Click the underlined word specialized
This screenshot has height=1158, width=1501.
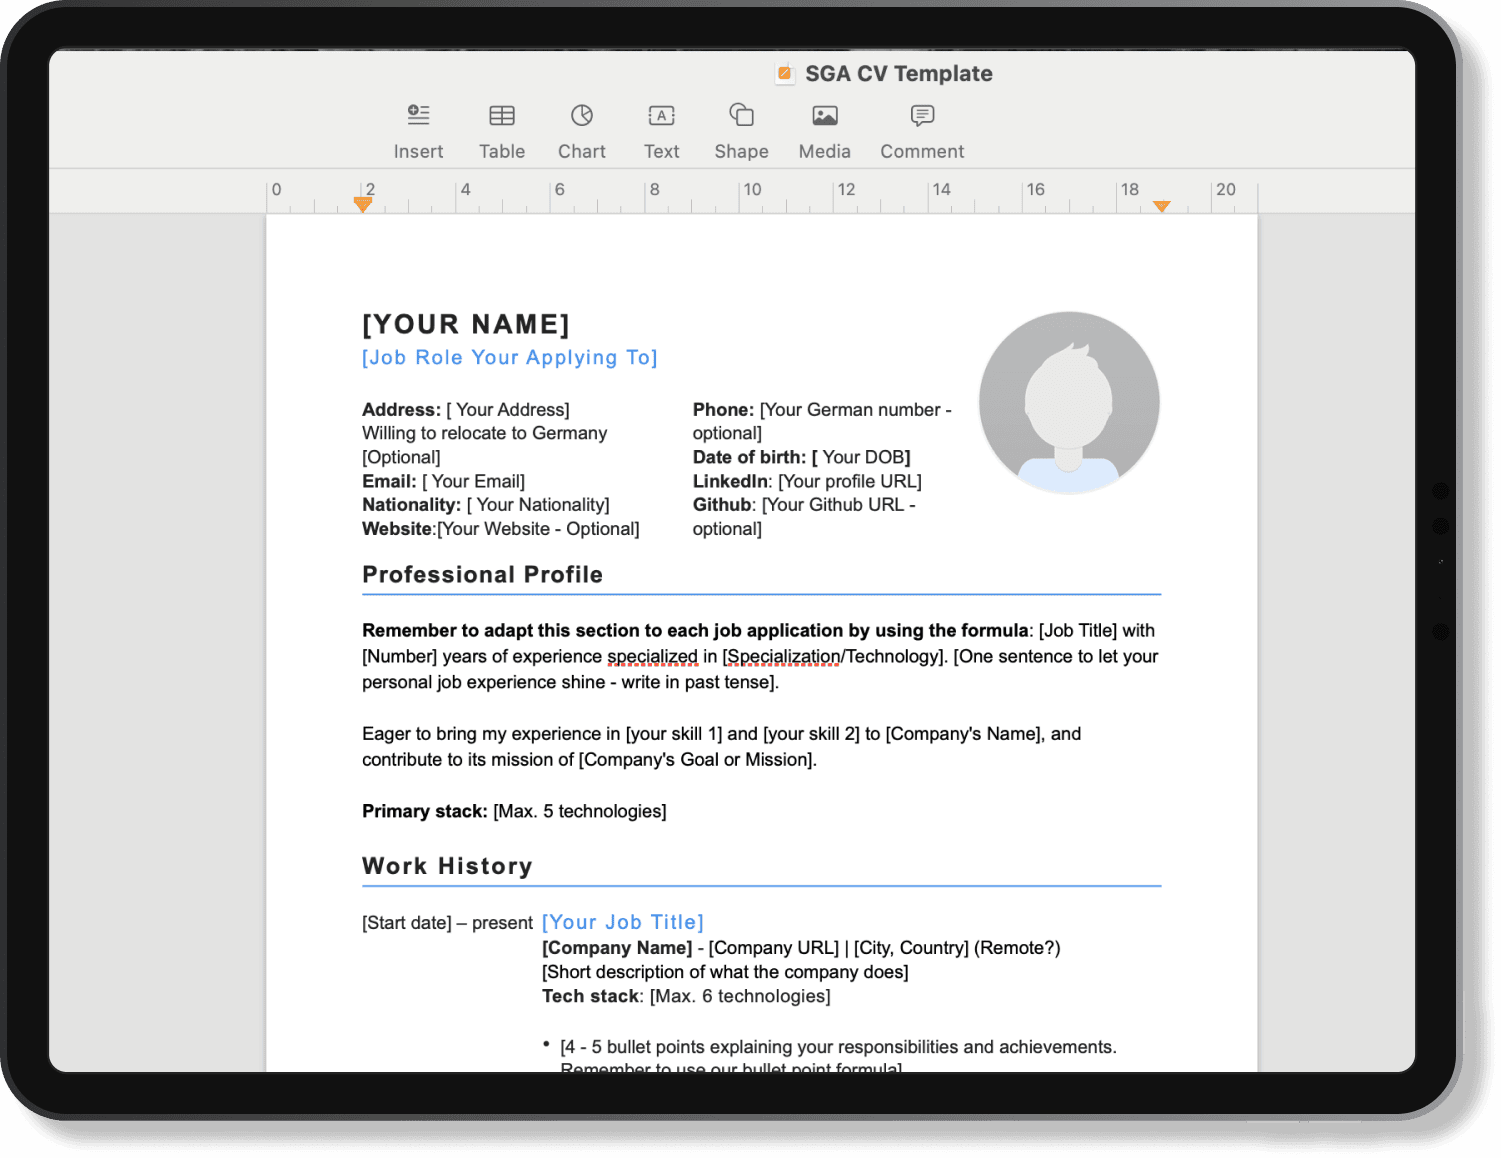[652, 657]
